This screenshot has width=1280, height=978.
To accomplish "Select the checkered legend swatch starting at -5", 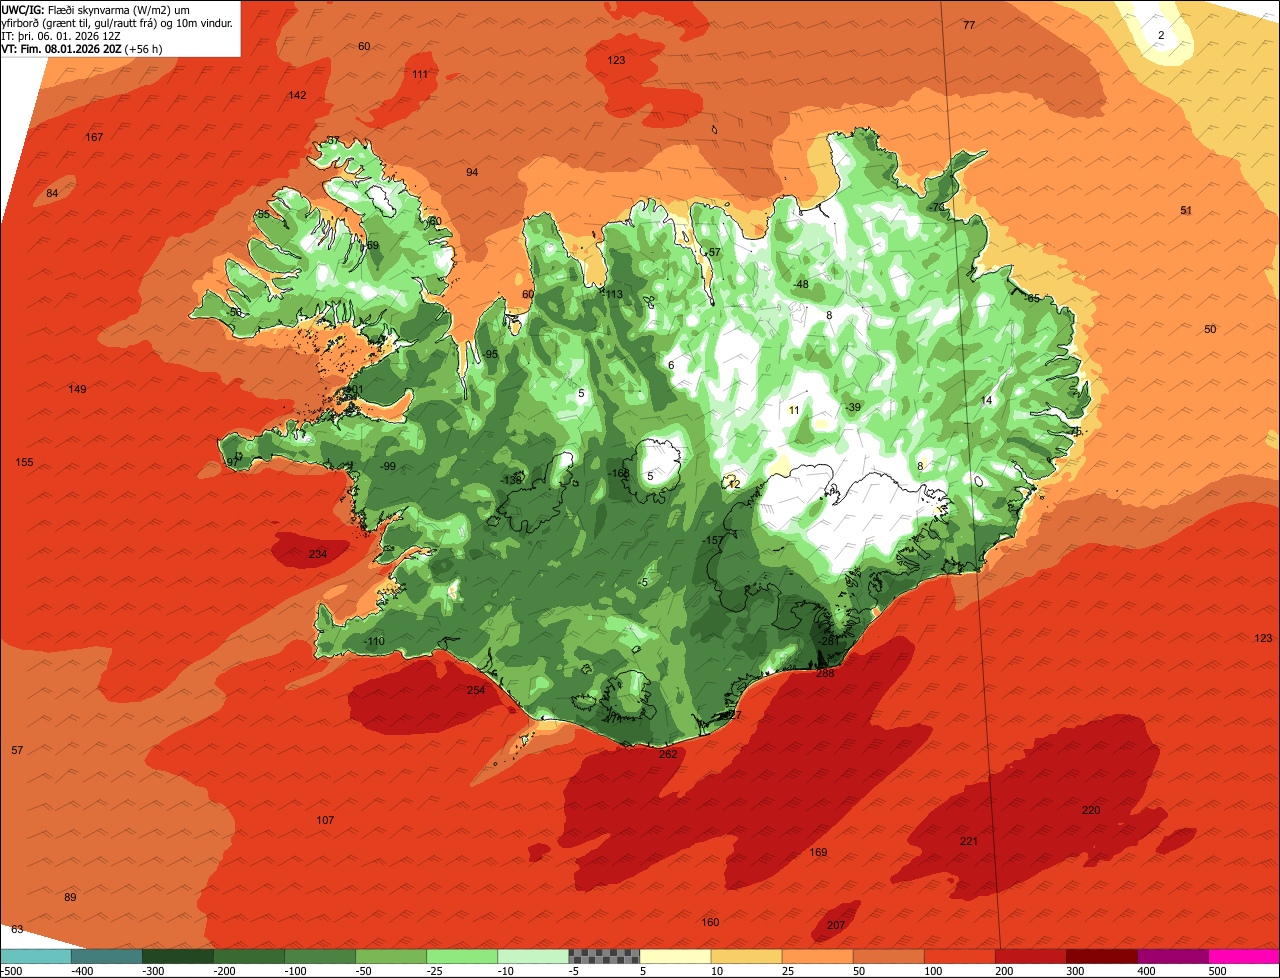I will [604, 956].
